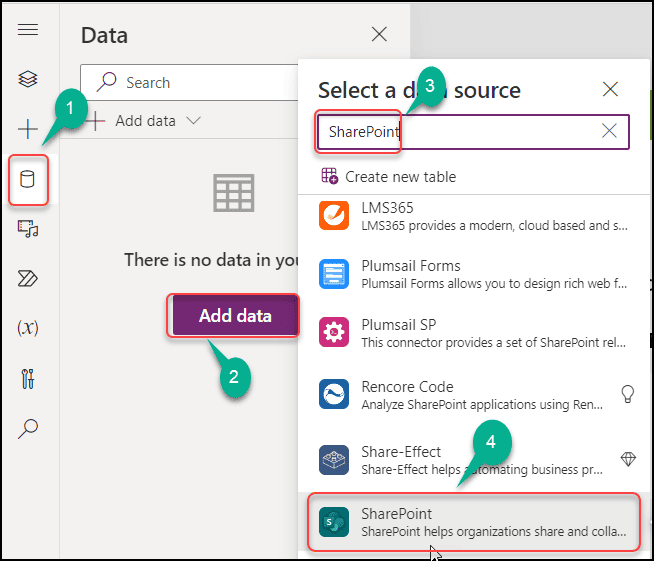
Task: Open the Variables (x) icon
Action: point(28,328)
